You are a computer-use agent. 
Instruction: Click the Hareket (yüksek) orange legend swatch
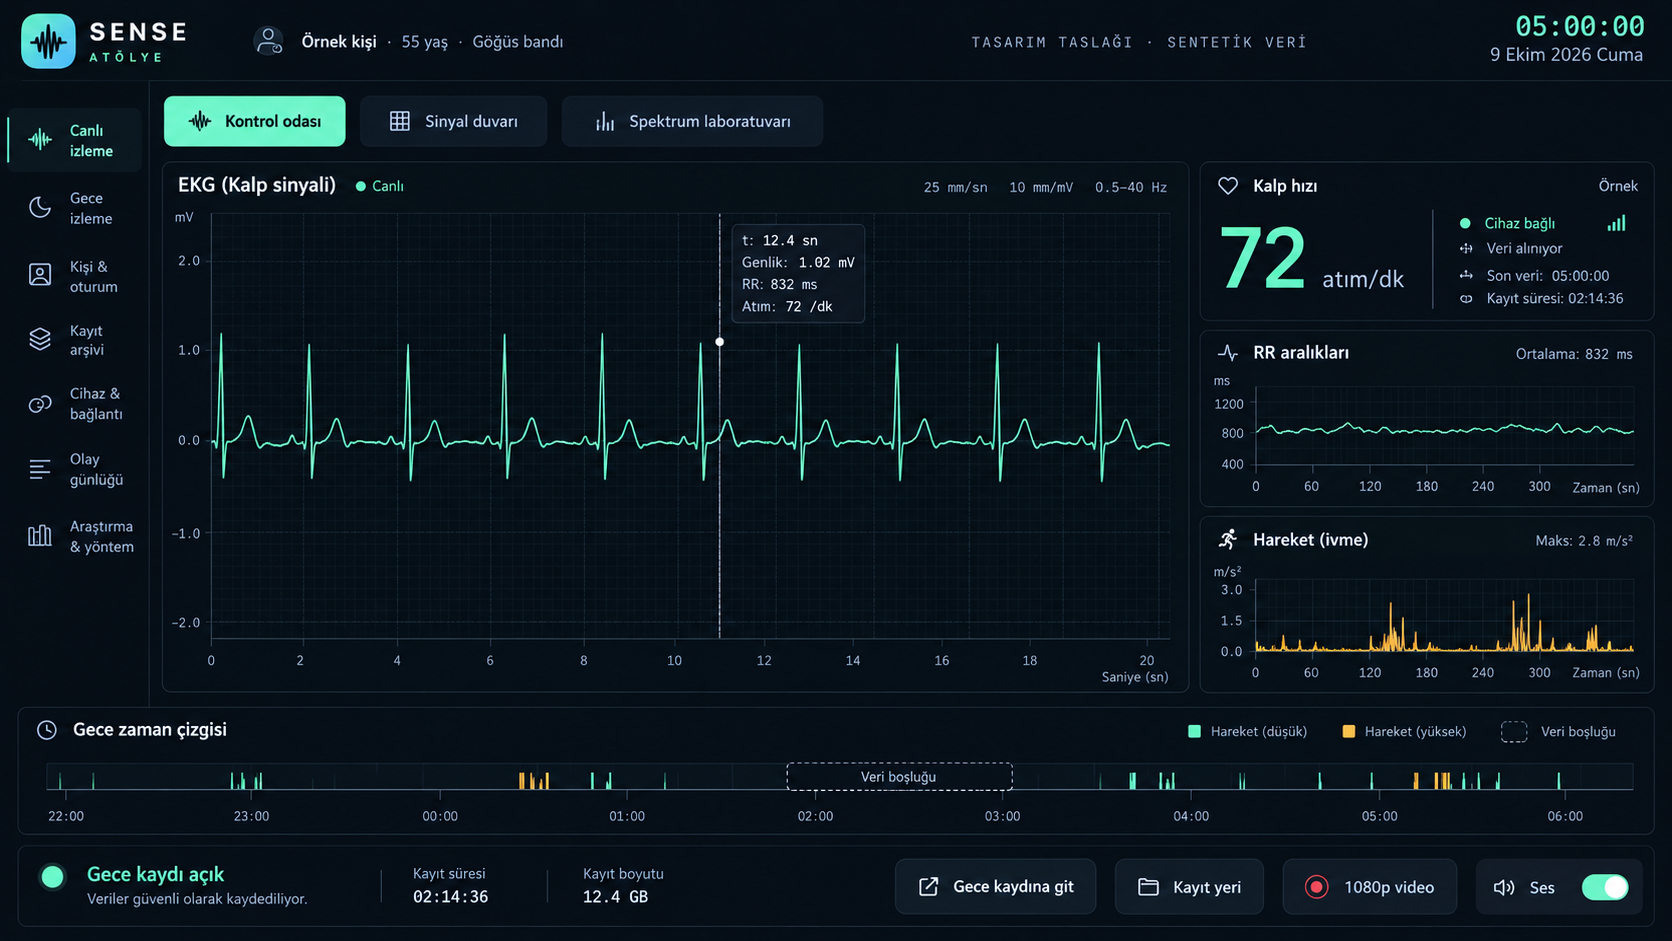(1348, 732)
